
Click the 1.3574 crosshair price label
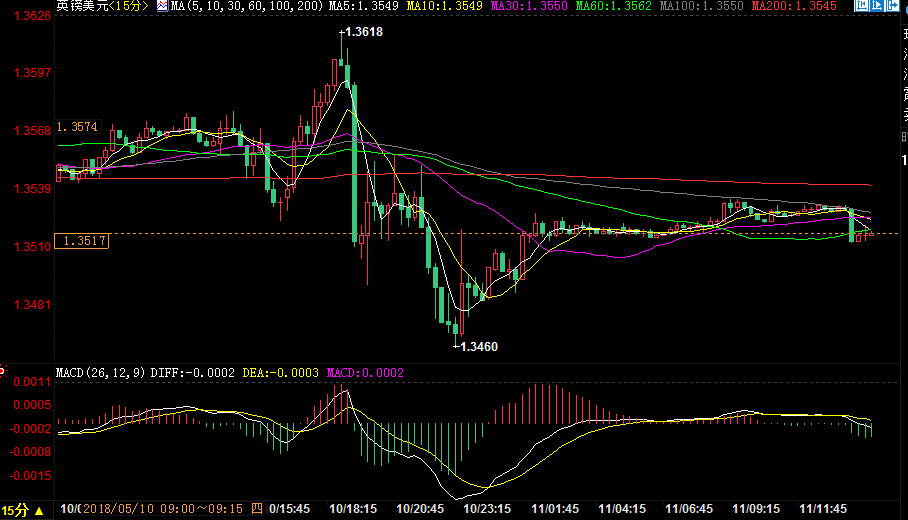78,127
